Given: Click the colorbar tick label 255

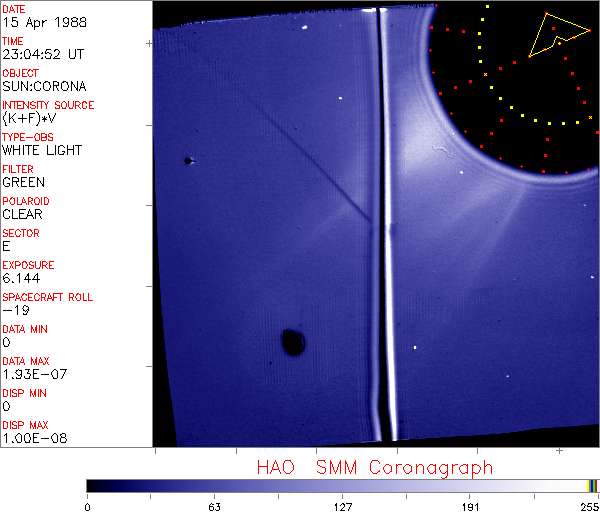Looking at the screenshot, I should pos(590,507).
